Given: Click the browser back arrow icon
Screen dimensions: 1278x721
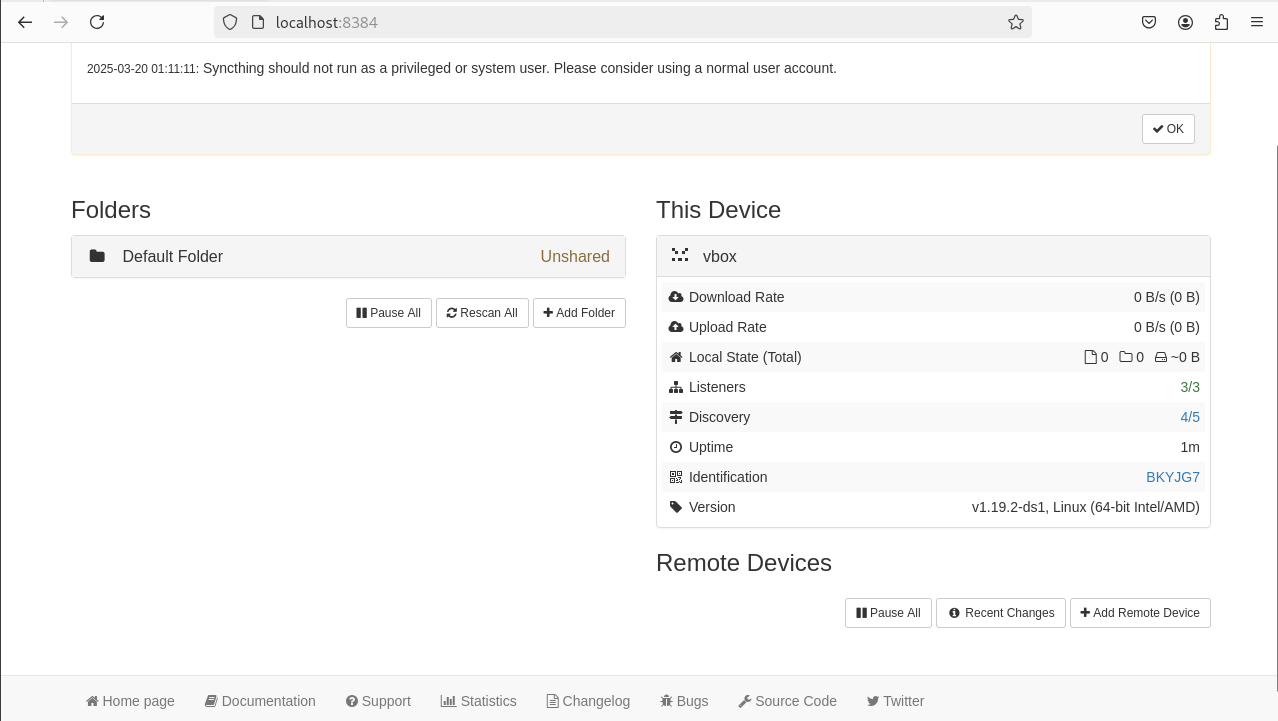Looking at the screenshot, I should 25,22.
